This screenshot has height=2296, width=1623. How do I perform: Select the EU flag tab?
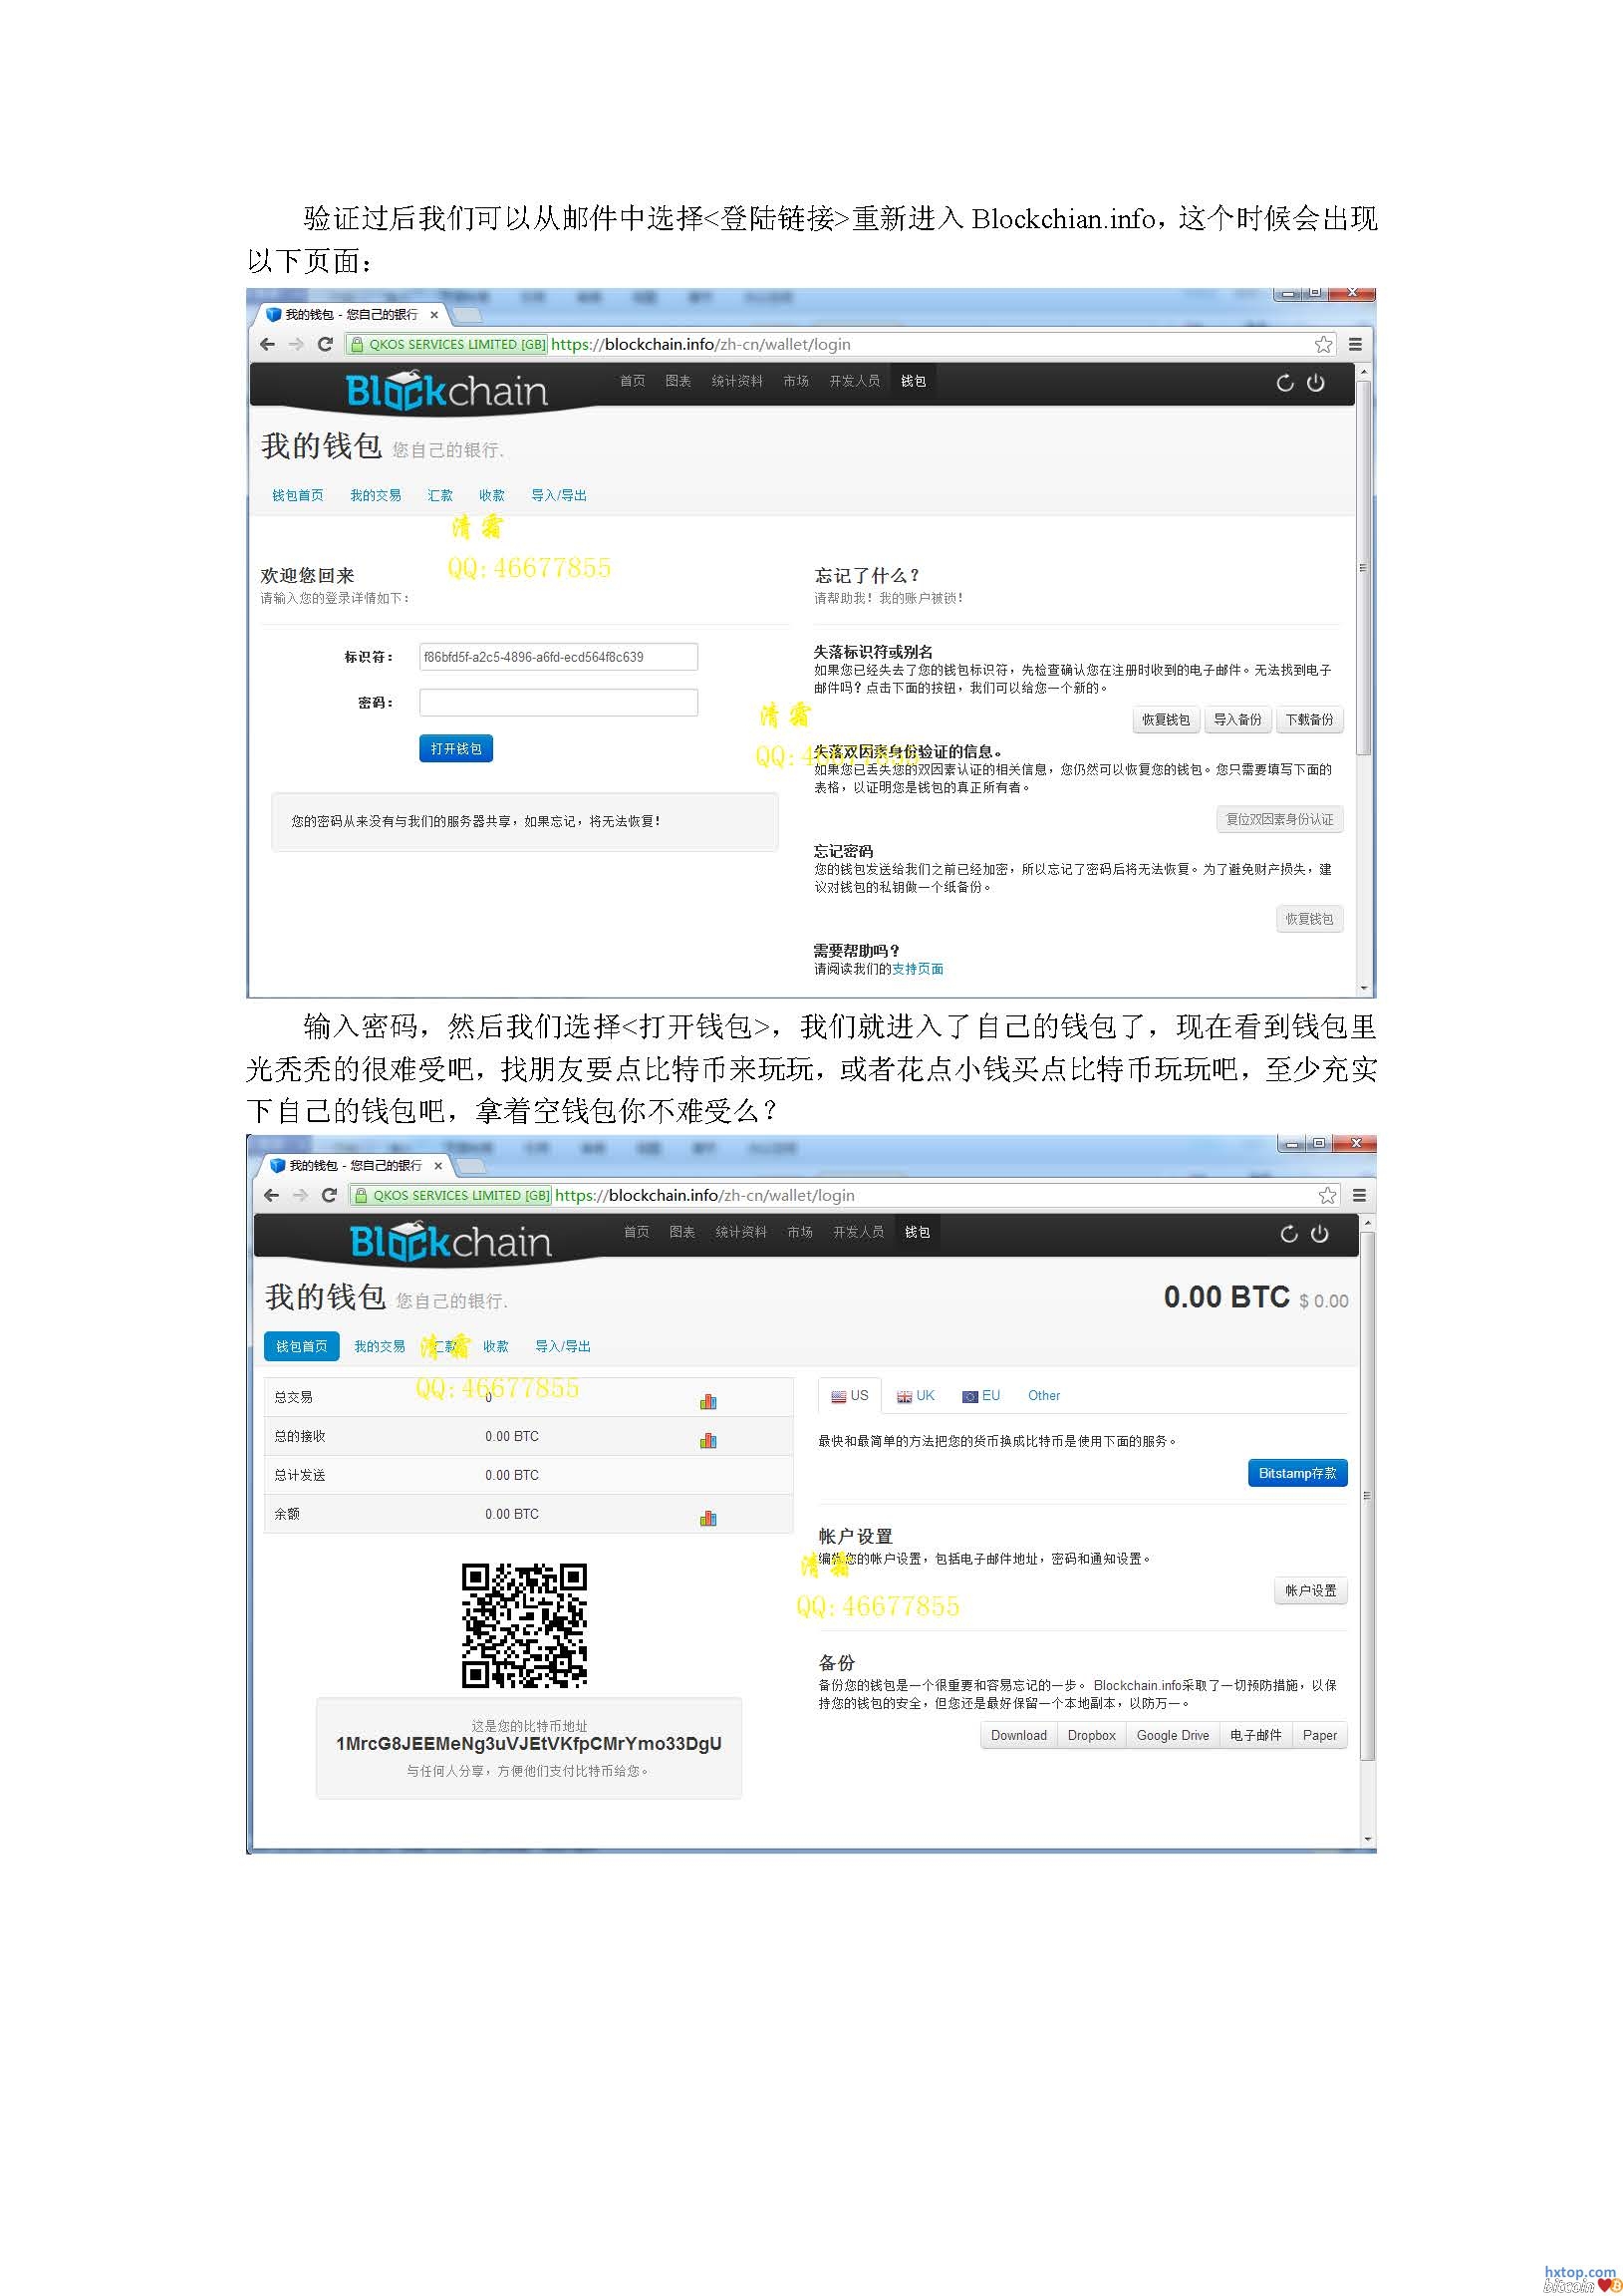pos(980,1395)
